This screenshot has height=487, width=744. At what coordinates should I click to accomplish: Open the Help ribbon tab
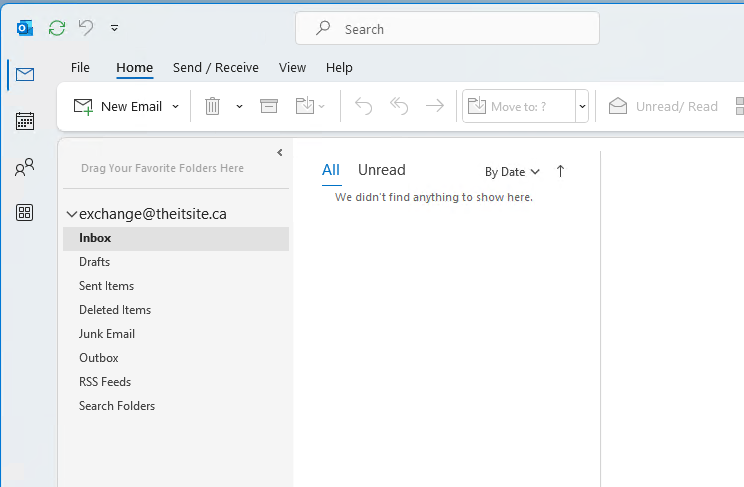coord(339,67)
